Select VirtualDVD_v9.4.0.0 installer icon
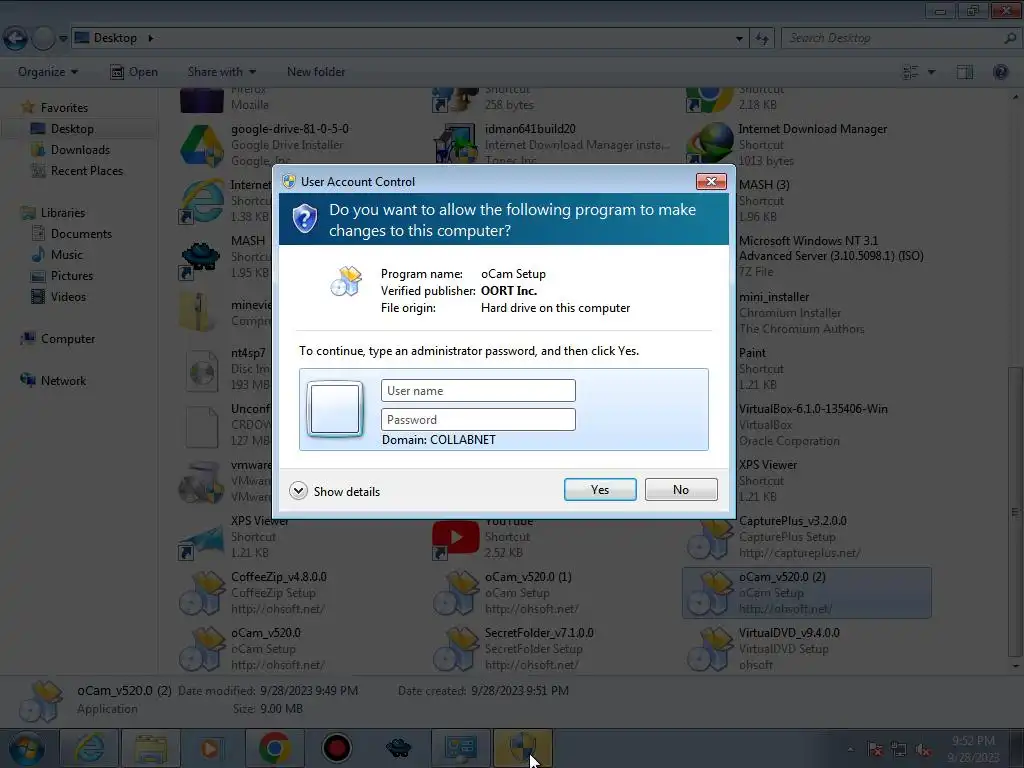 (710, 649)
